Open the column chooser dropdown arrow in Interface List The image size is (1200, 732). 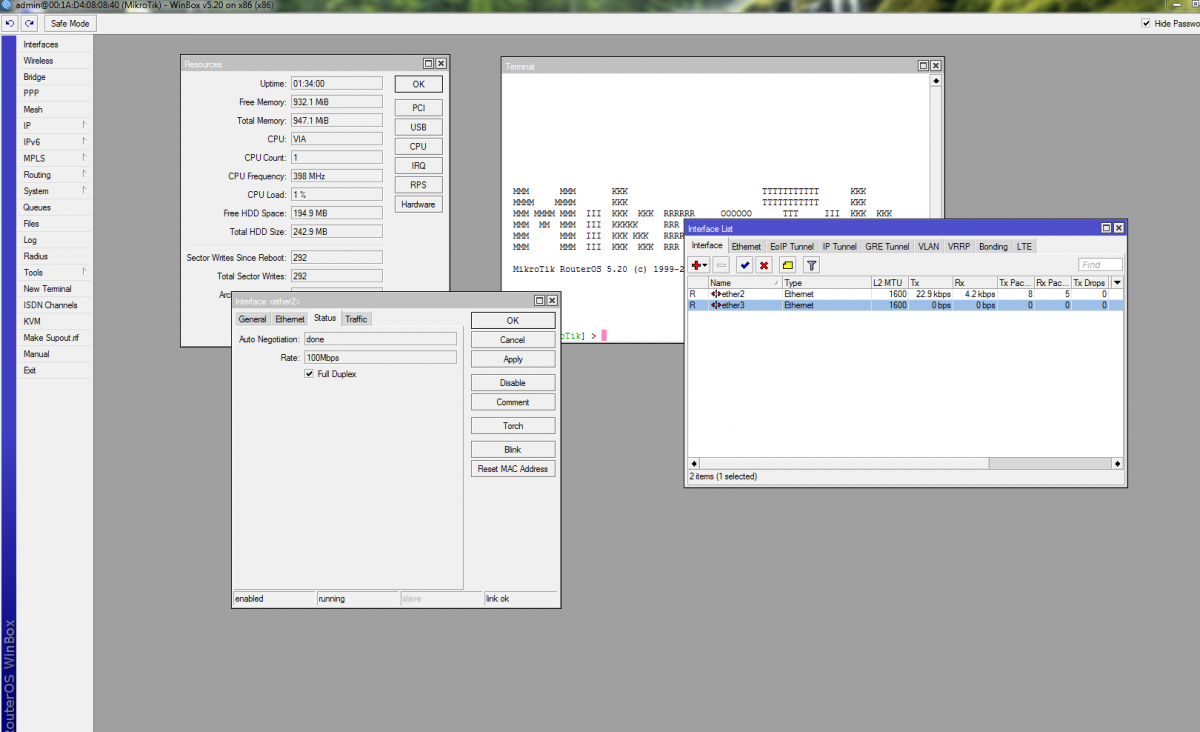[x=1118, y=283]
